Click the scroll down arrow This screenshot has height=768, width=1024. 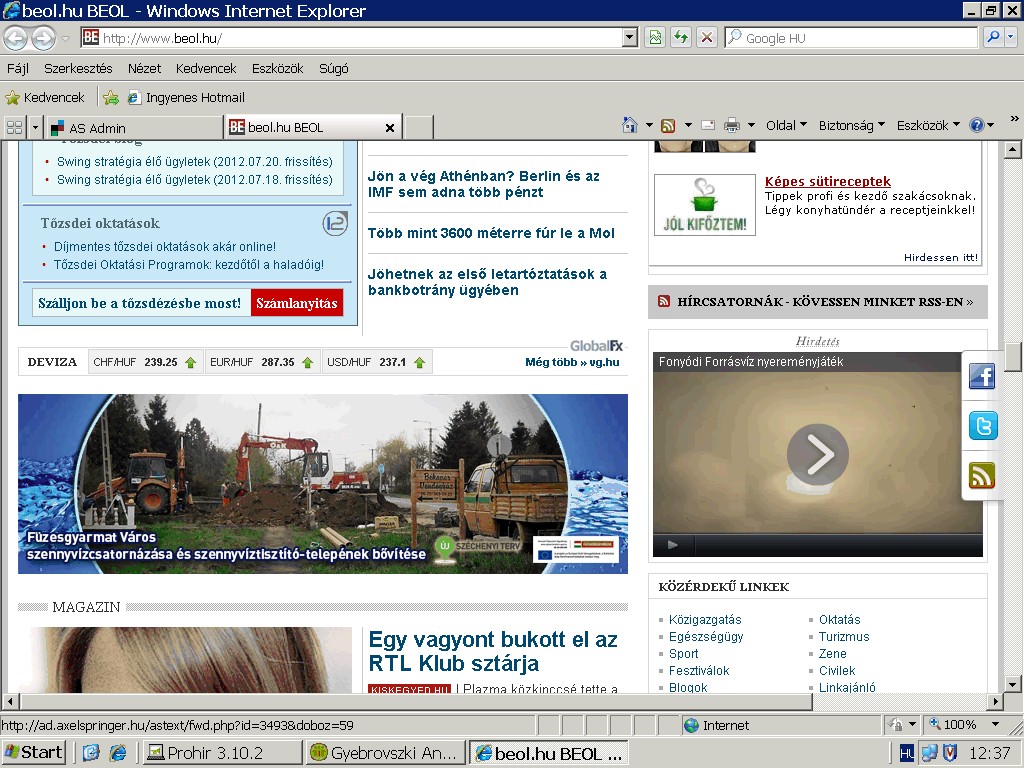1012,684
